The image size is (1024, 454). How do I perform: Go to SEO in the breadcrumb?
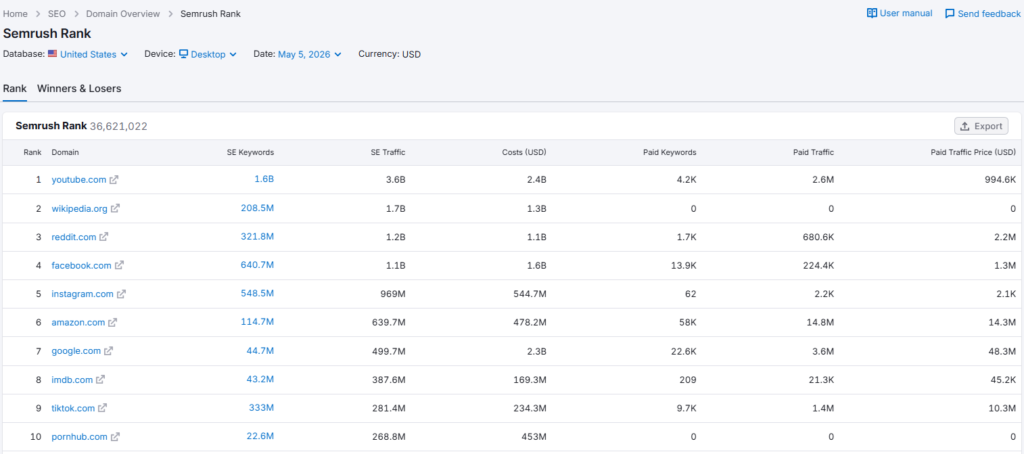(57, 14)
